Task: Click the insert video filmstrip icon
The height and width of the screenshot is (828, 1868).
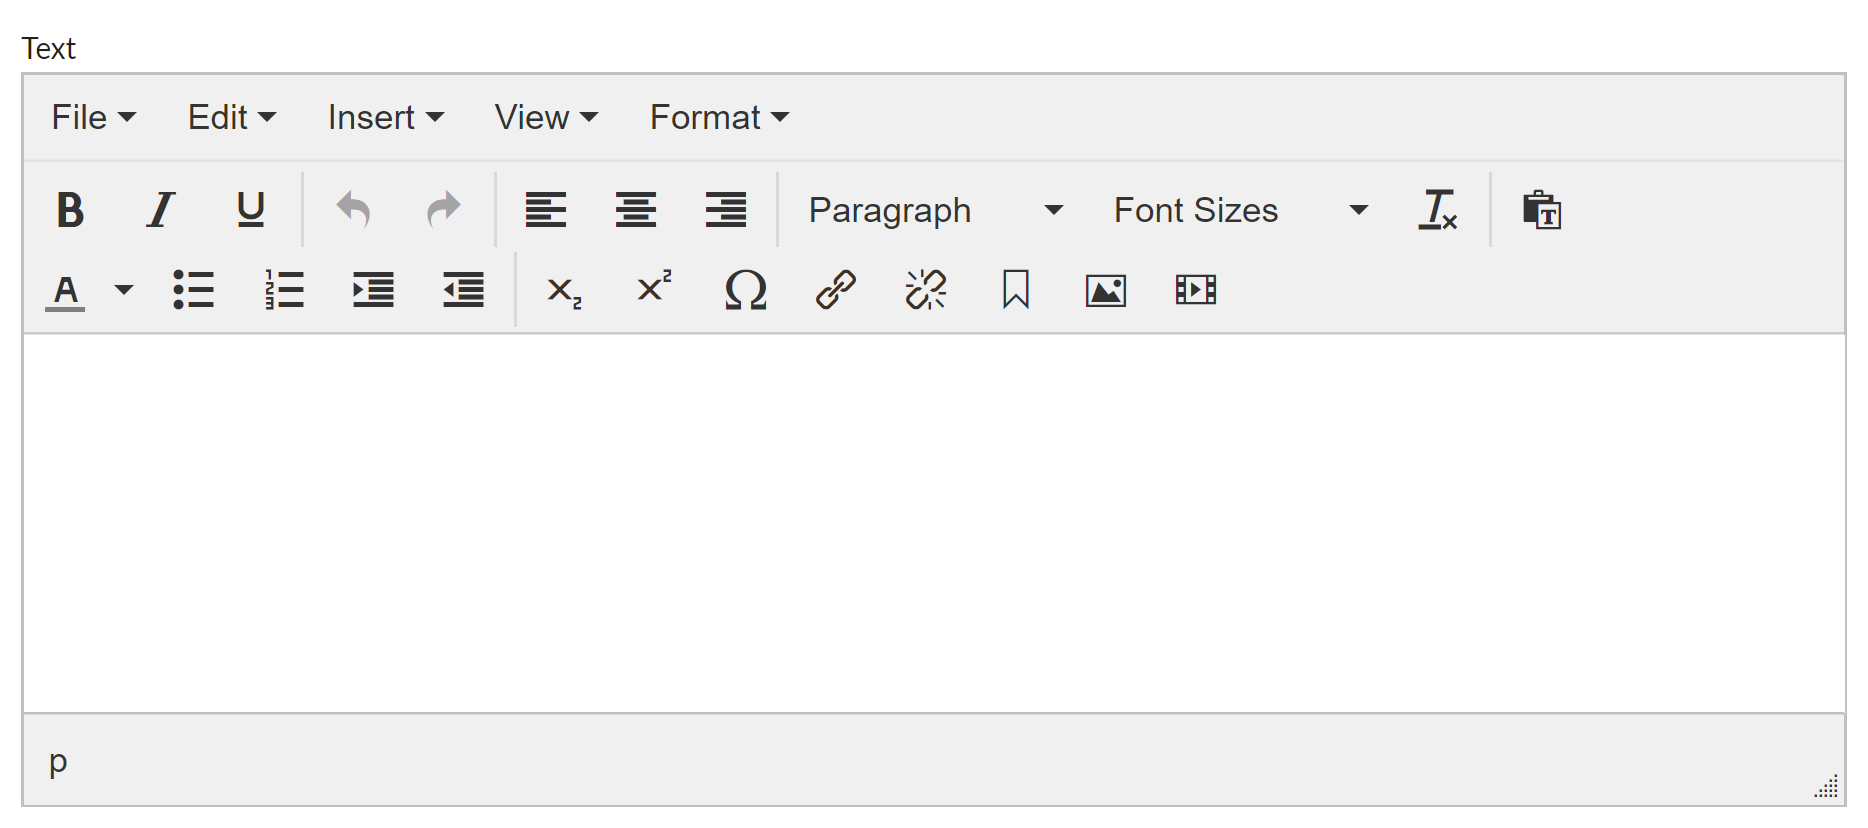Action: (x=1195, y=291)
